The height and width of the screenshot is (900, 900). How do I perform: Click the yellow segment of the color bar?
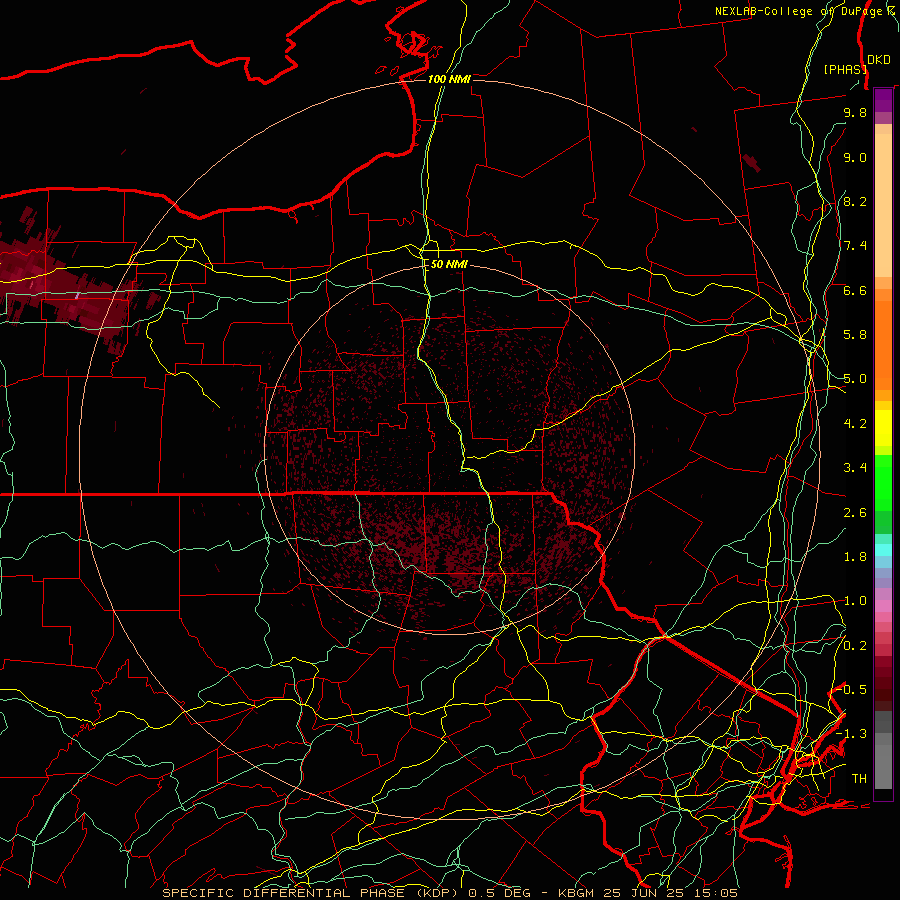point(883,428)
